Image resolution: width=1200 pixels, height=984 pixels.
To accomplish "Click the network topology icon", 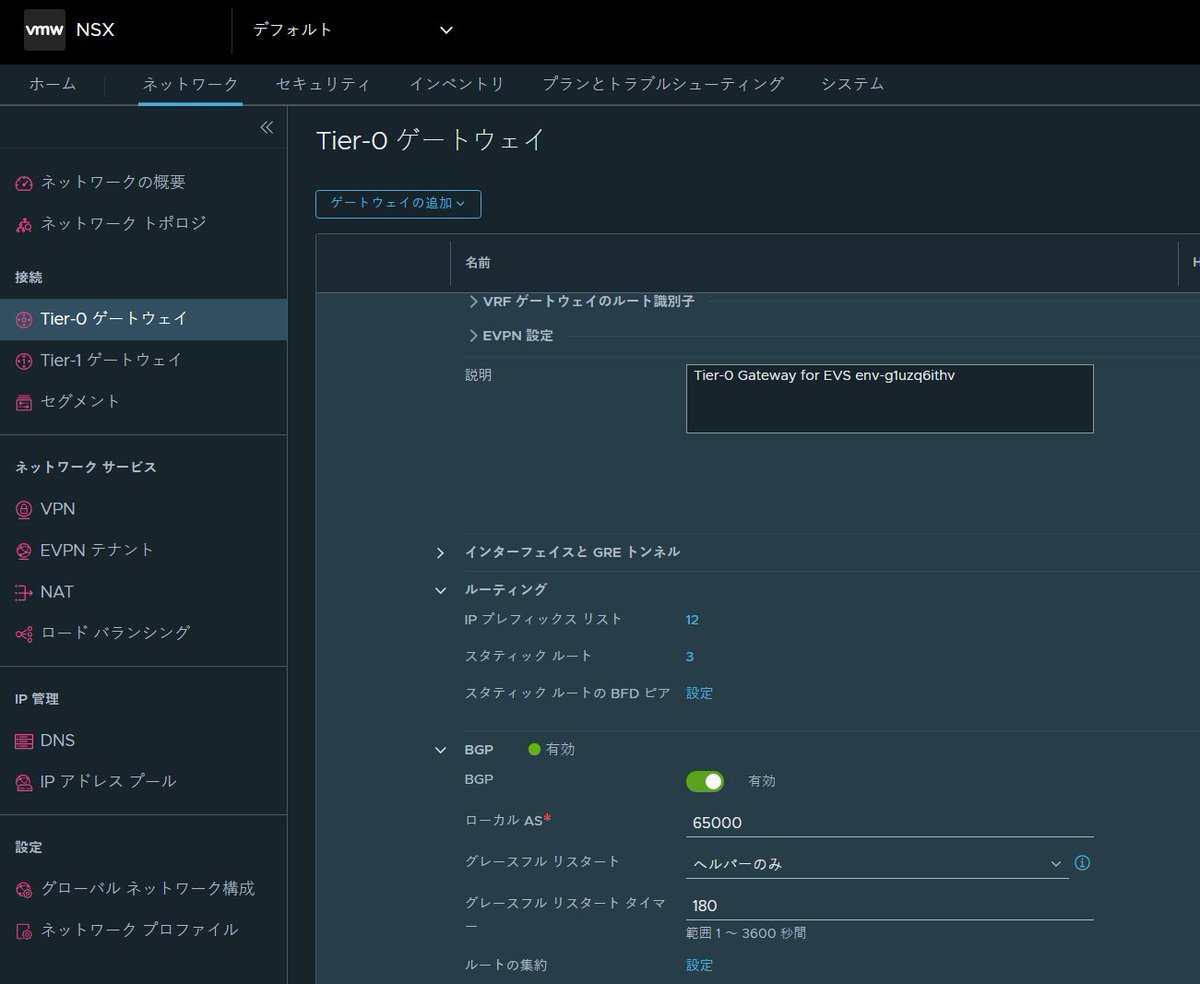I will (x=24, y=224).
